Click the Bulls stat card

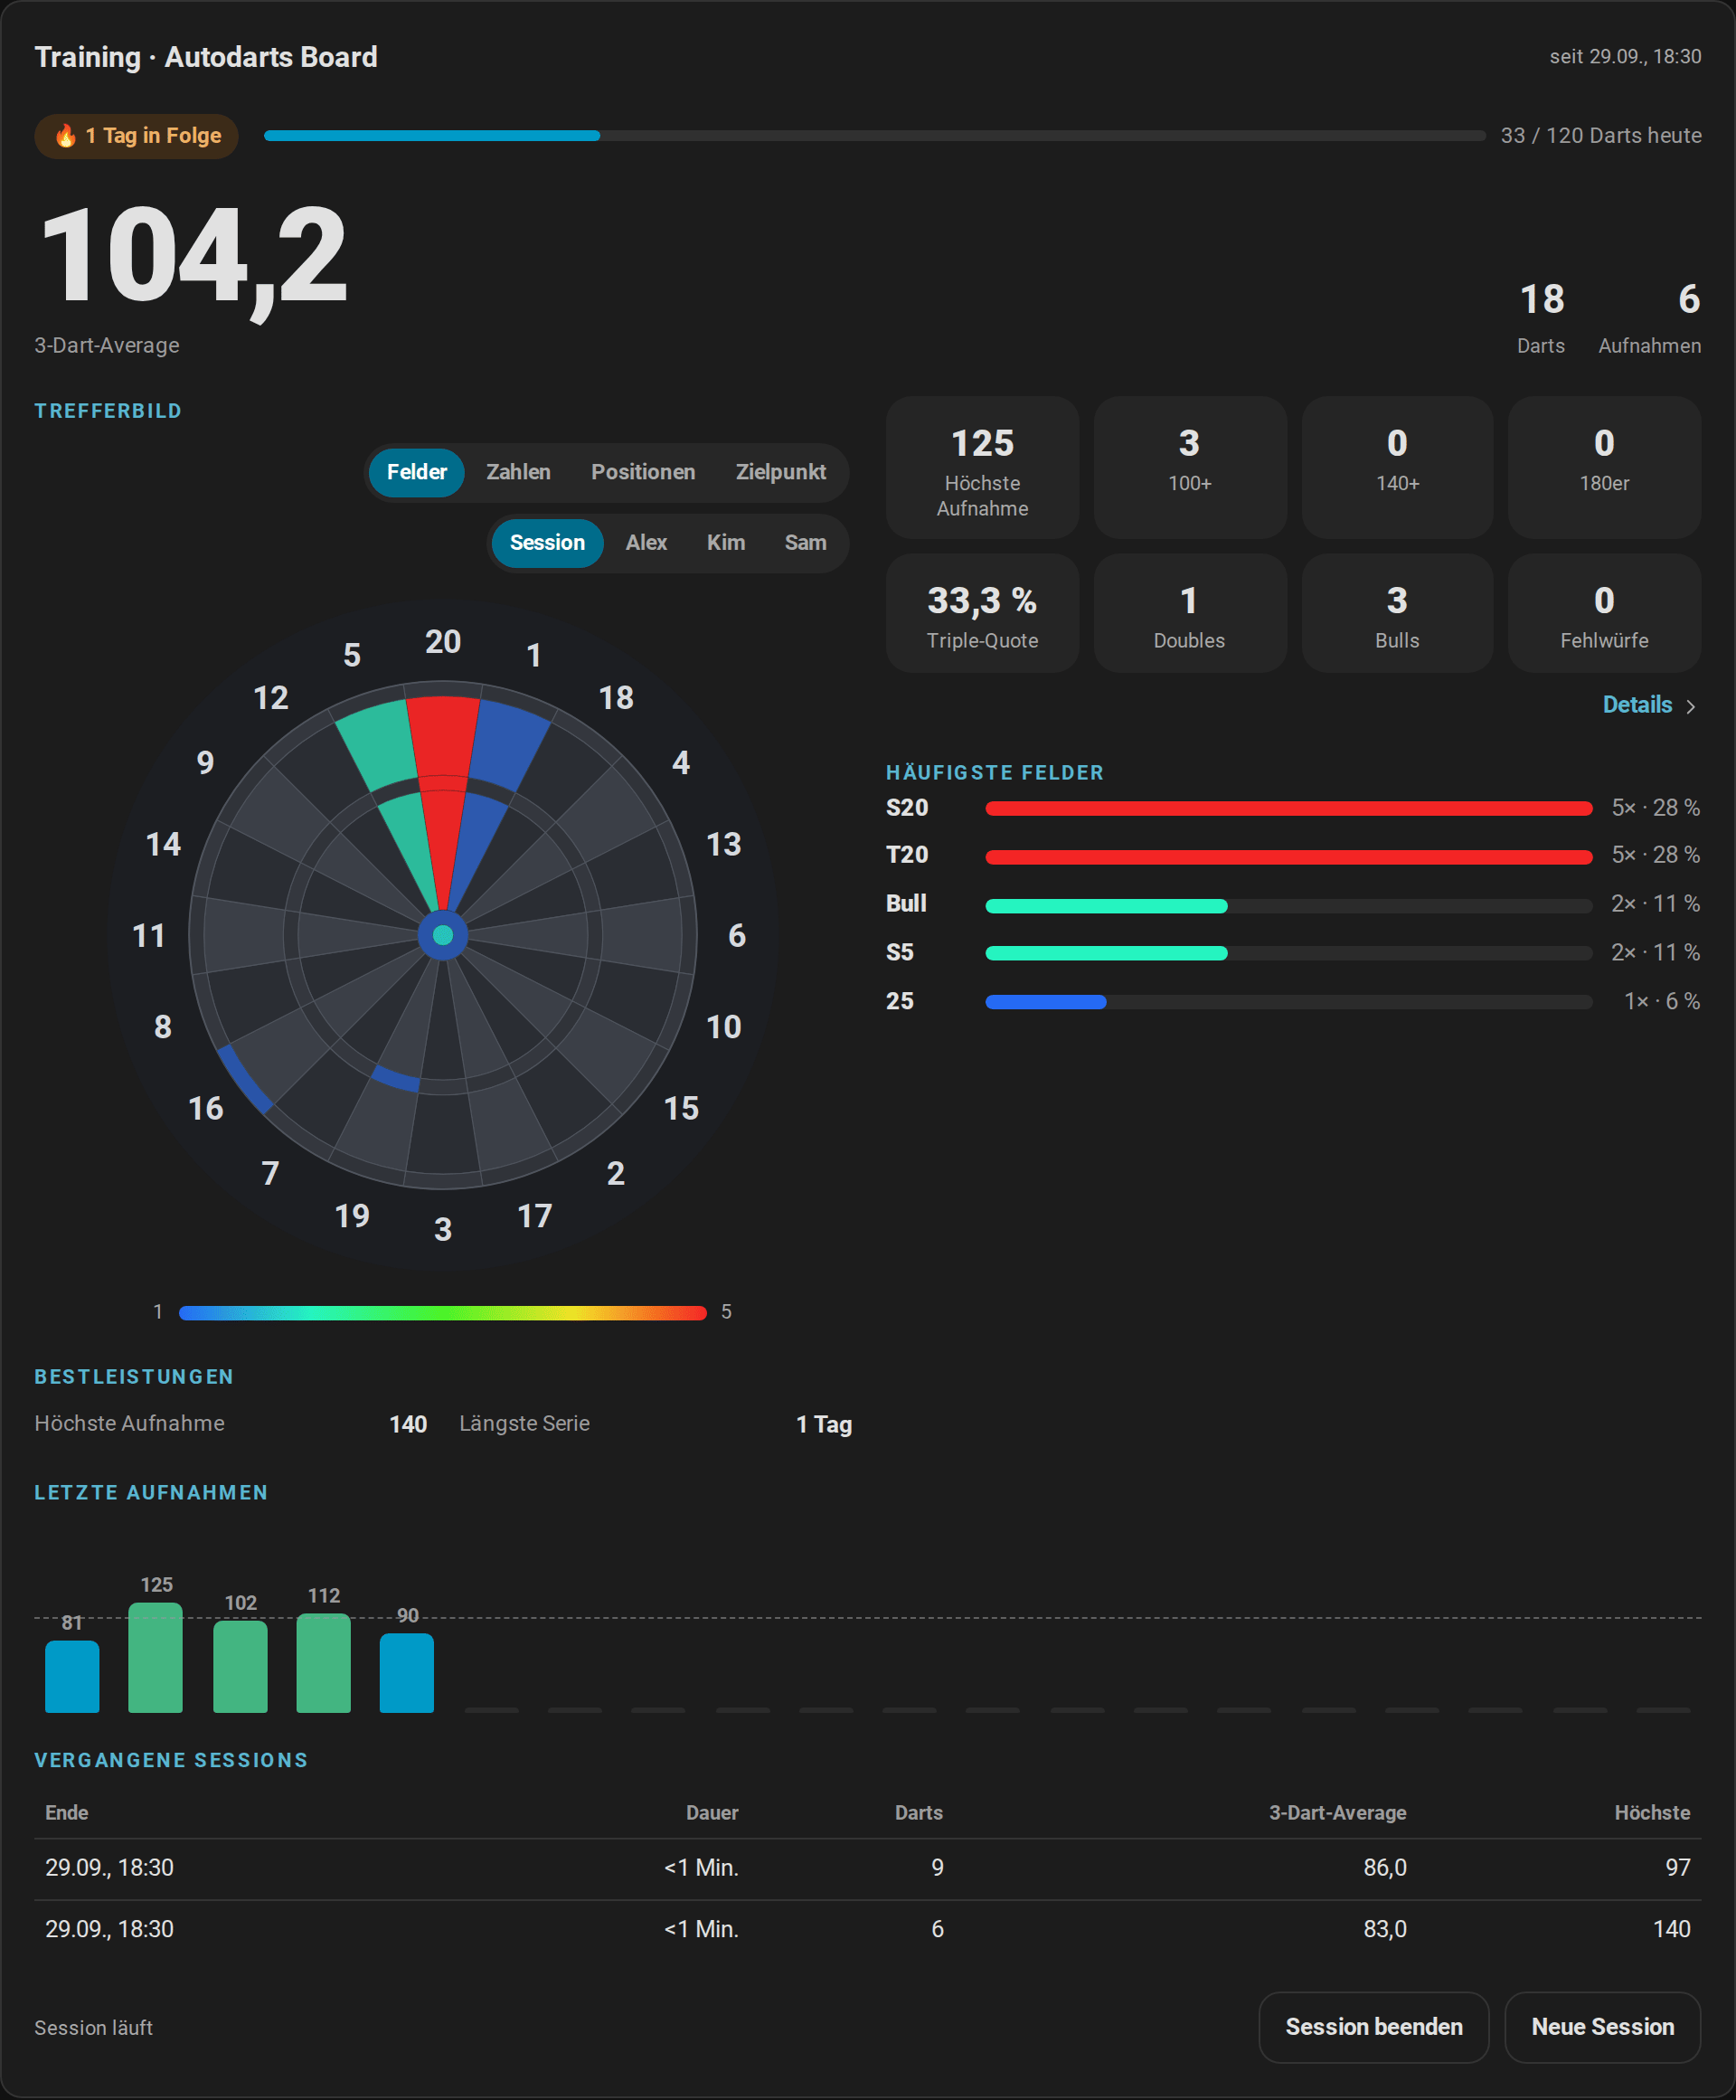pos(1397,614)
